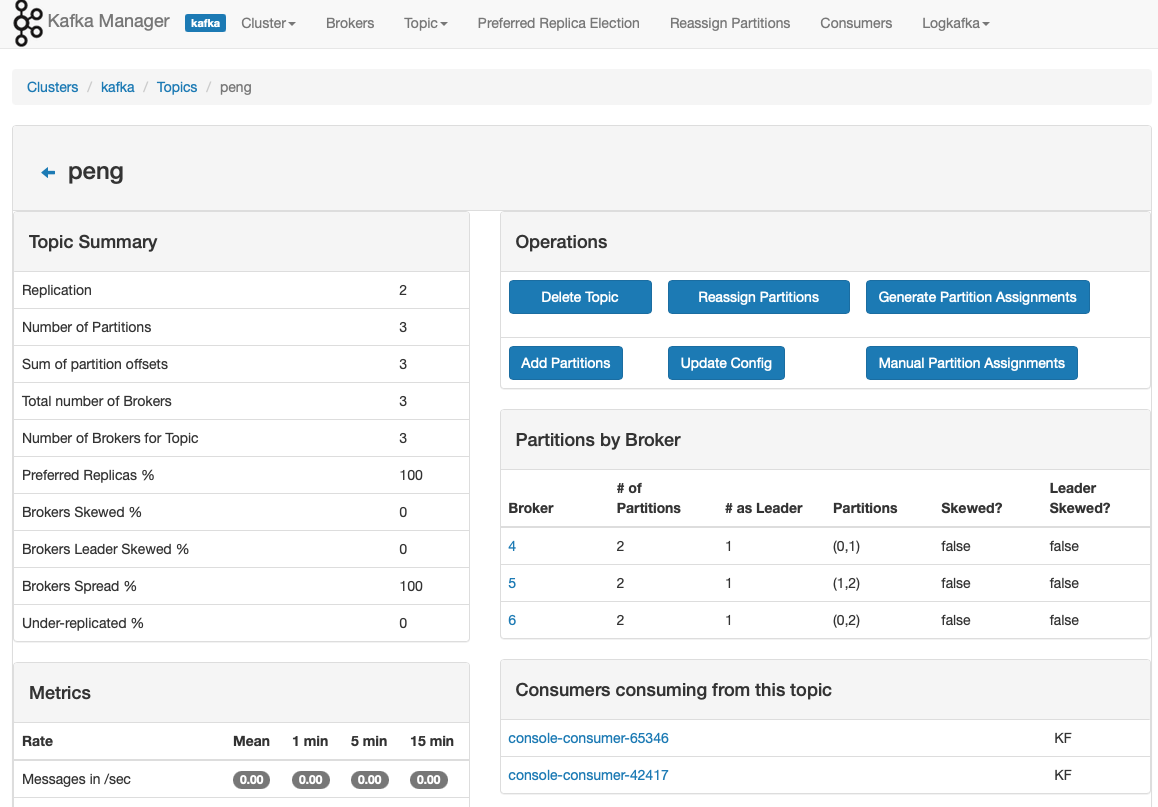Click the Kafka Manager title text
The width and height of the screenshot is (1158, 807).
click(x=109, y=21)
